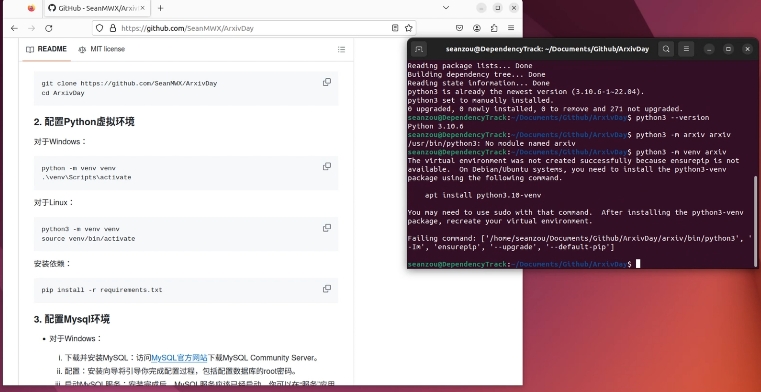This screenshot has height=392, width=761.
Task: Open a new terminal tab icon
Action: [419, 49]
